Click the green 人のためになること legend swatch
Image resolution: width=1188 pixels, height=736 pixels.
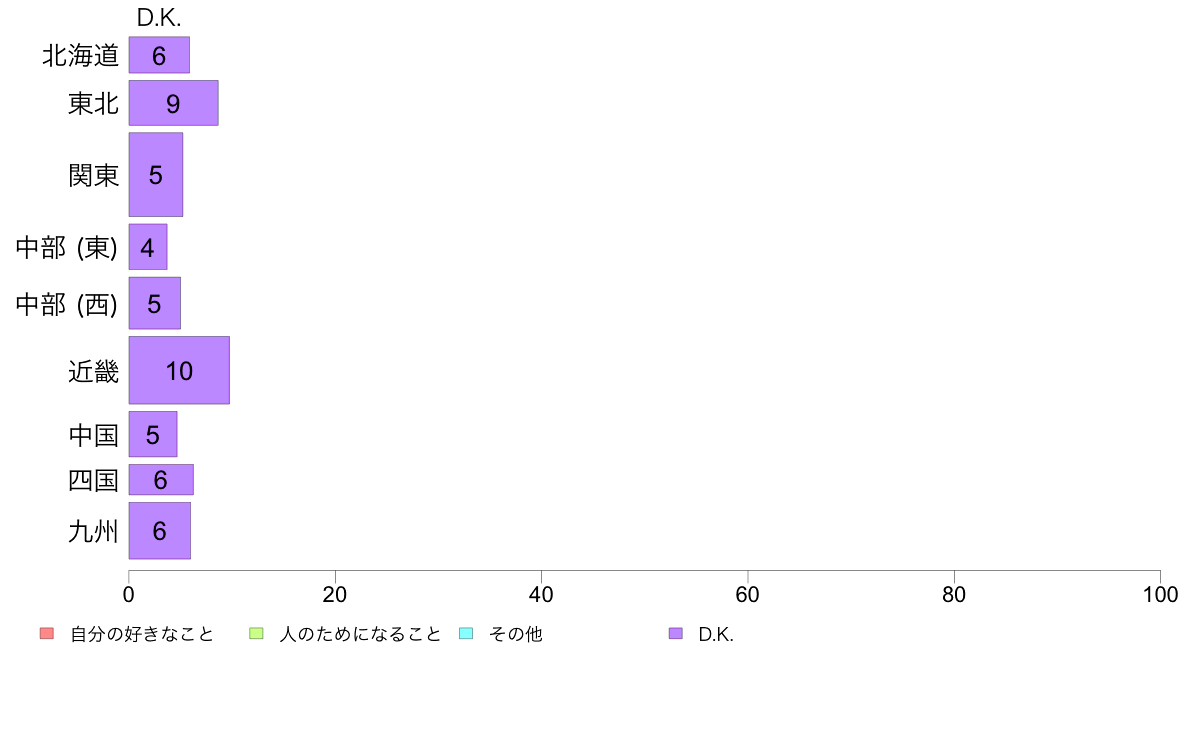(256, 634)
